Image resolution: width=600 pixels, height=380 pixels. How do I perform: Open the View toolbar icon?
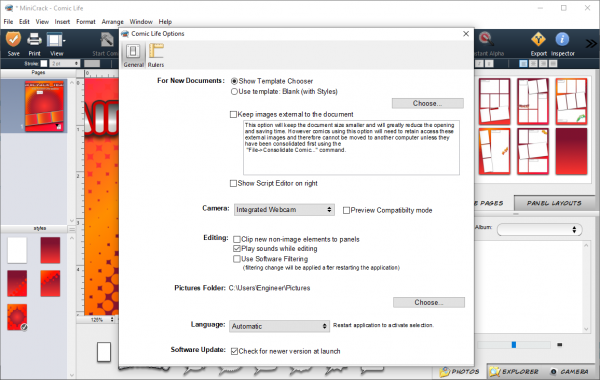click(x=56, y=43)
